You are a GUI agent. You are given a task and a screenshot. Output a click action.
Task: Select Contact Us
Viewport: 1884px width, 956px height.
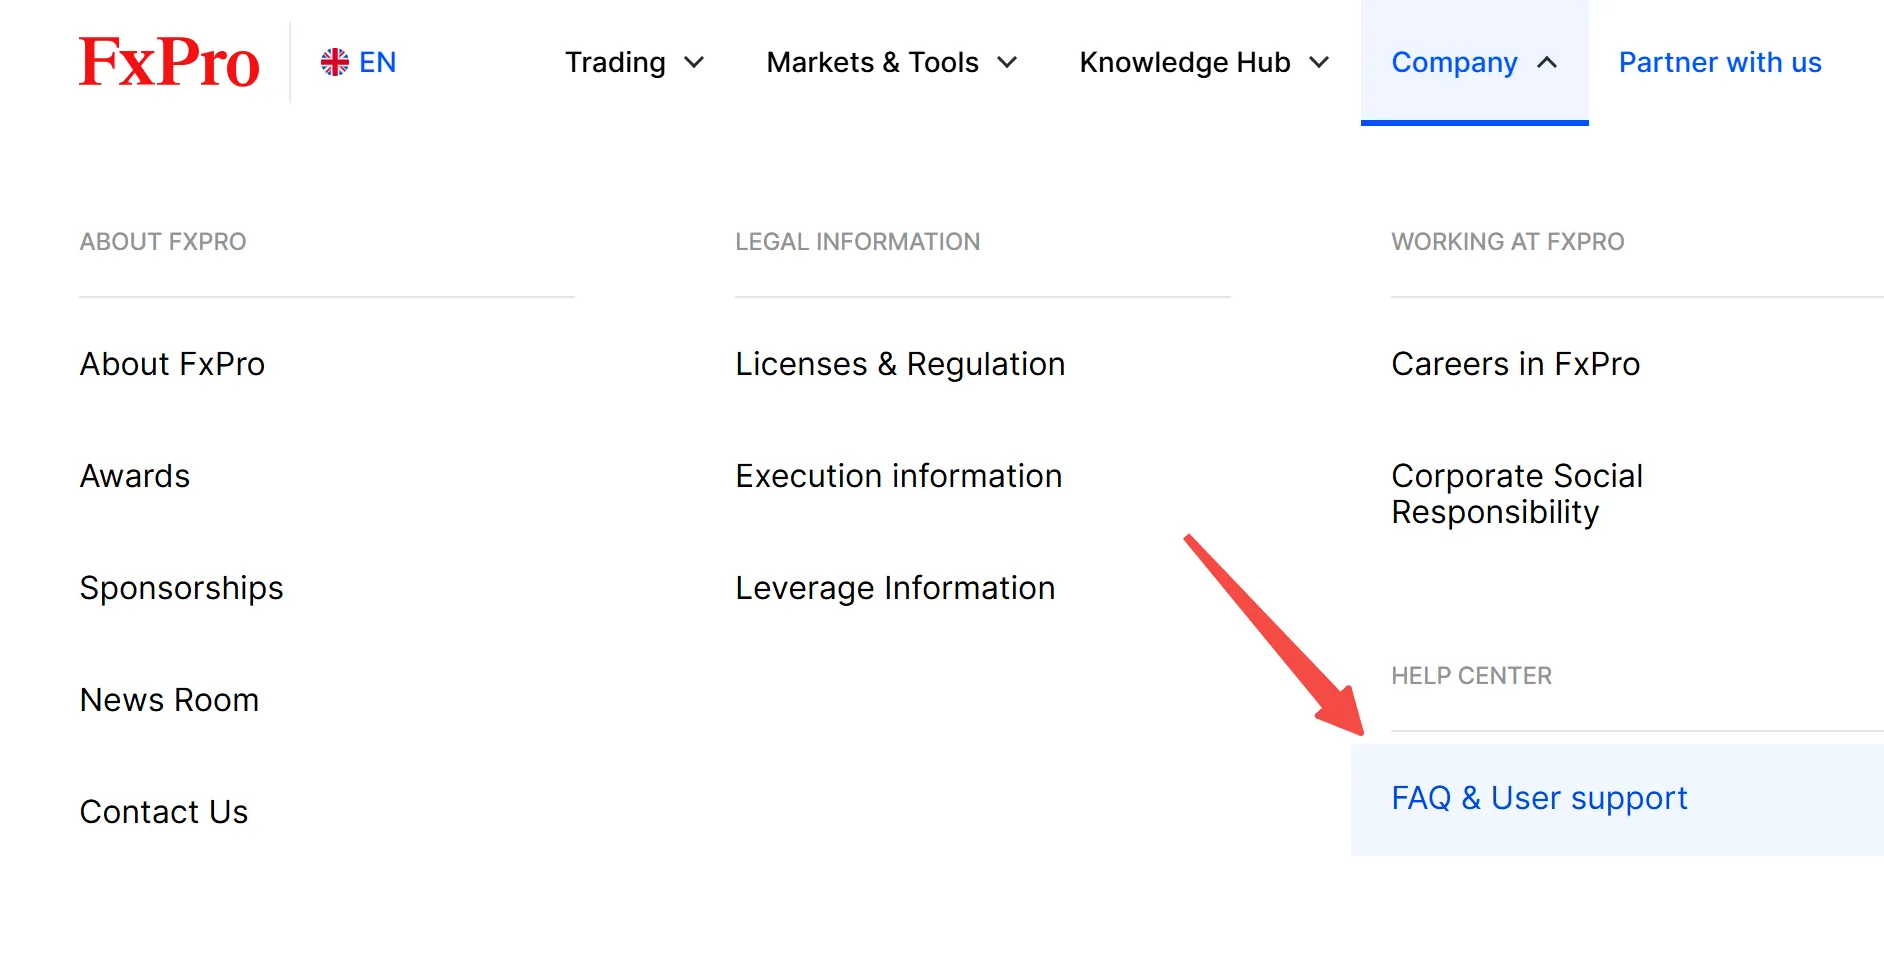pyautogui.click(x=164, y=812)
